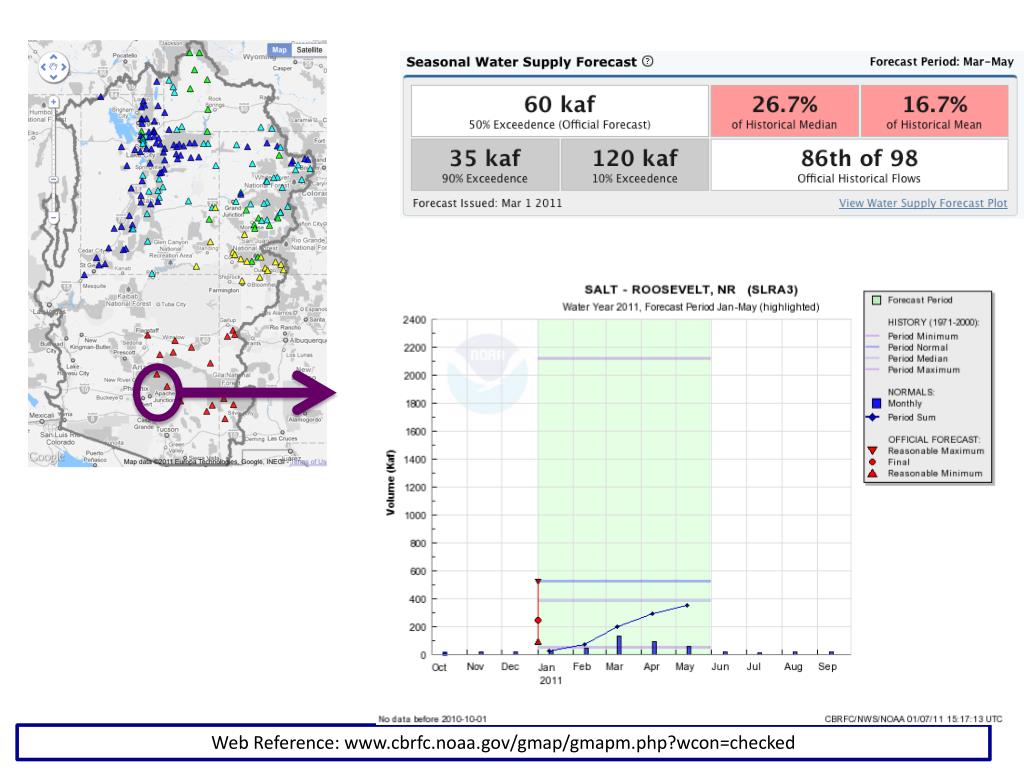1024x768 pixels.
Task: Open the Seasonal Water Supply Forecast help icon
Action: tap(649, 62)
